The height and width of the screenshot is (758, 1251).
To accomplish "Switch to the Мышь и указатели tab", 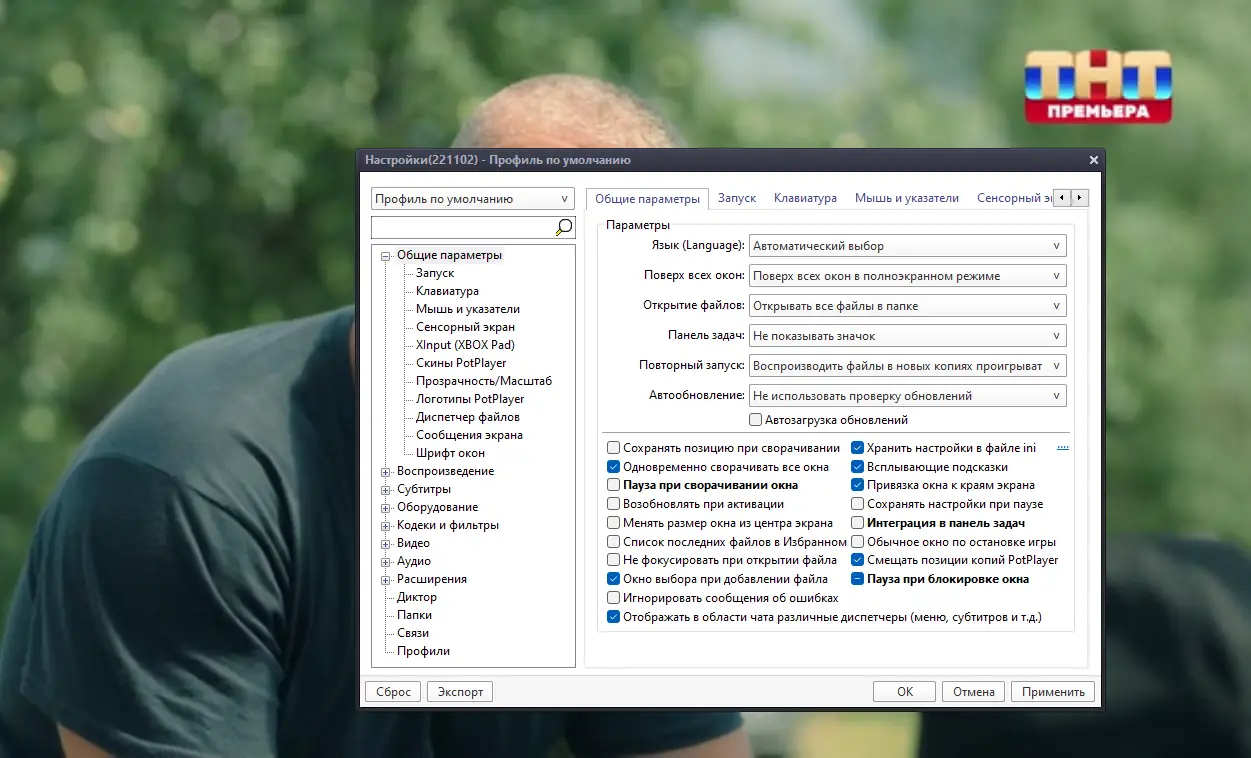I will 907,198.
